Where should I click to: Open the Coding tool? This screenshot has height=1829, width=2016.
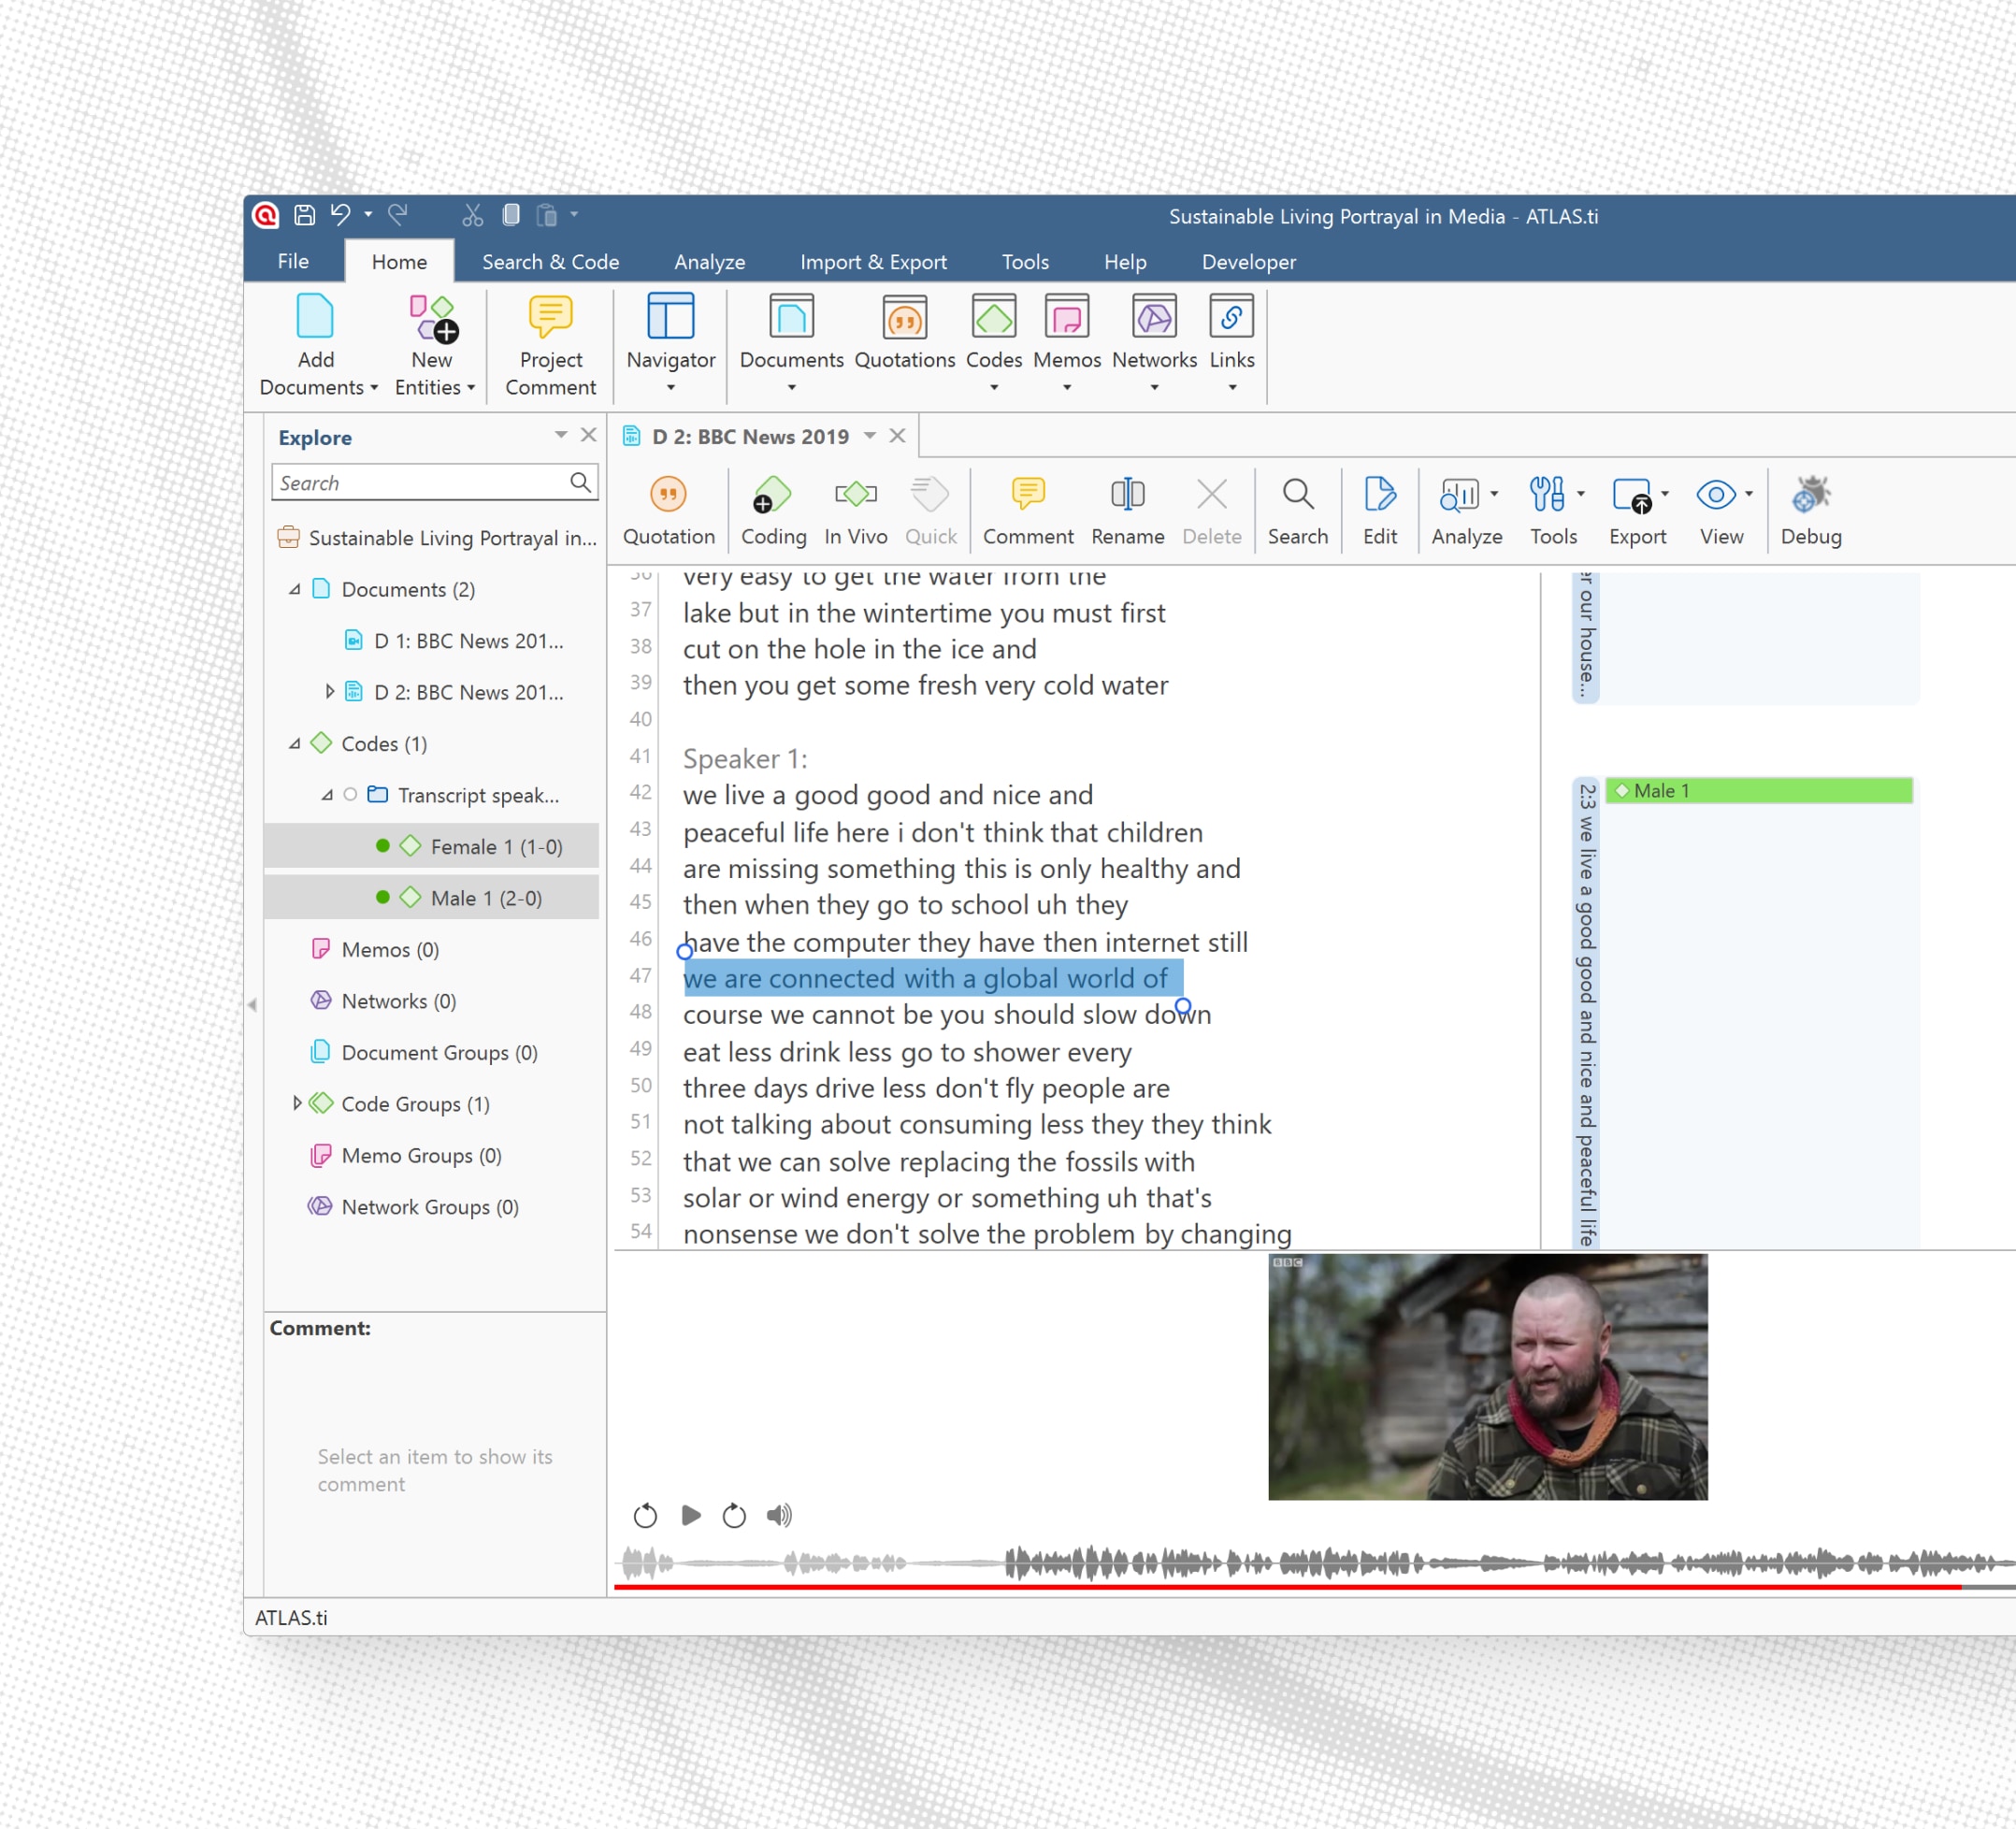[x=772, y=495]
